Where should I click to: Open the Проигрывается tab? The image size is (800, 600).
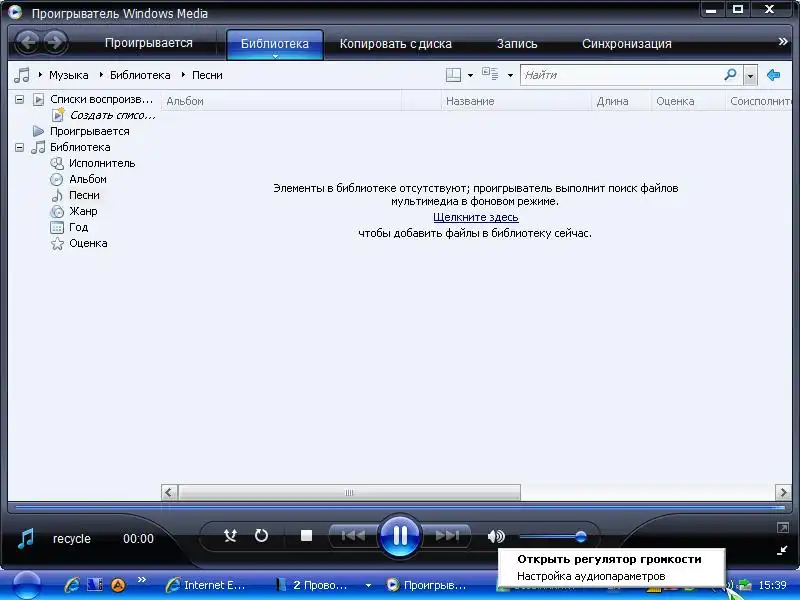point(148,43)
